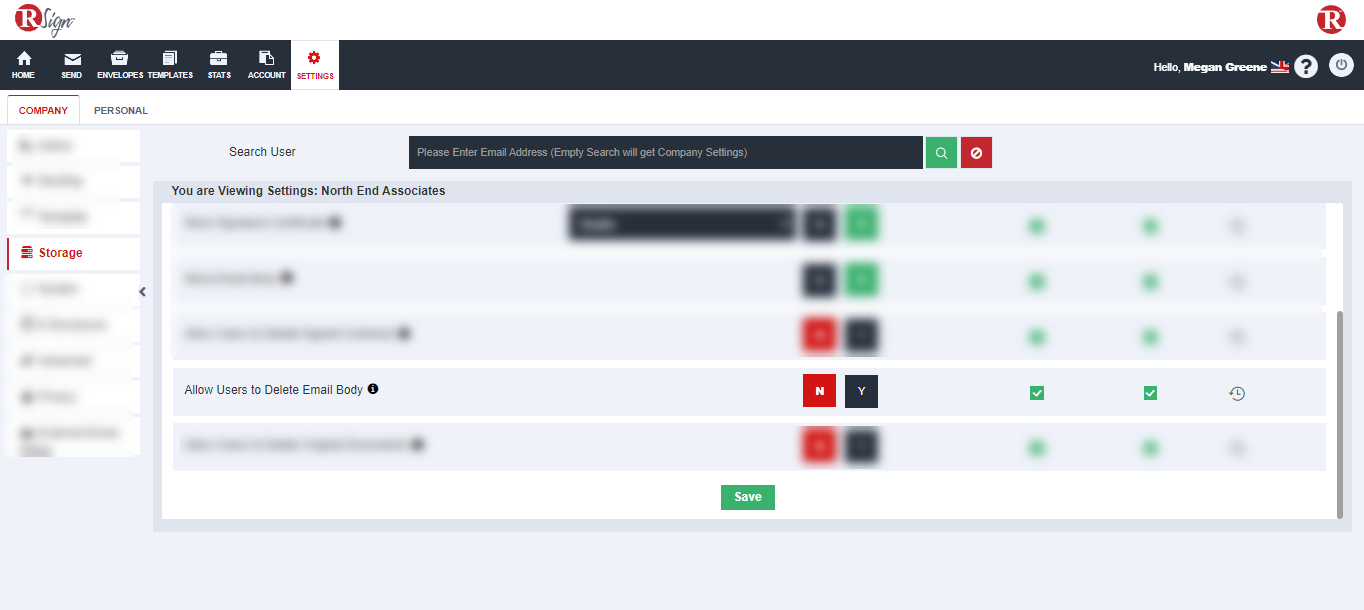
Task: Open the help question mark icon
Action: click(x=1306, y=67)
